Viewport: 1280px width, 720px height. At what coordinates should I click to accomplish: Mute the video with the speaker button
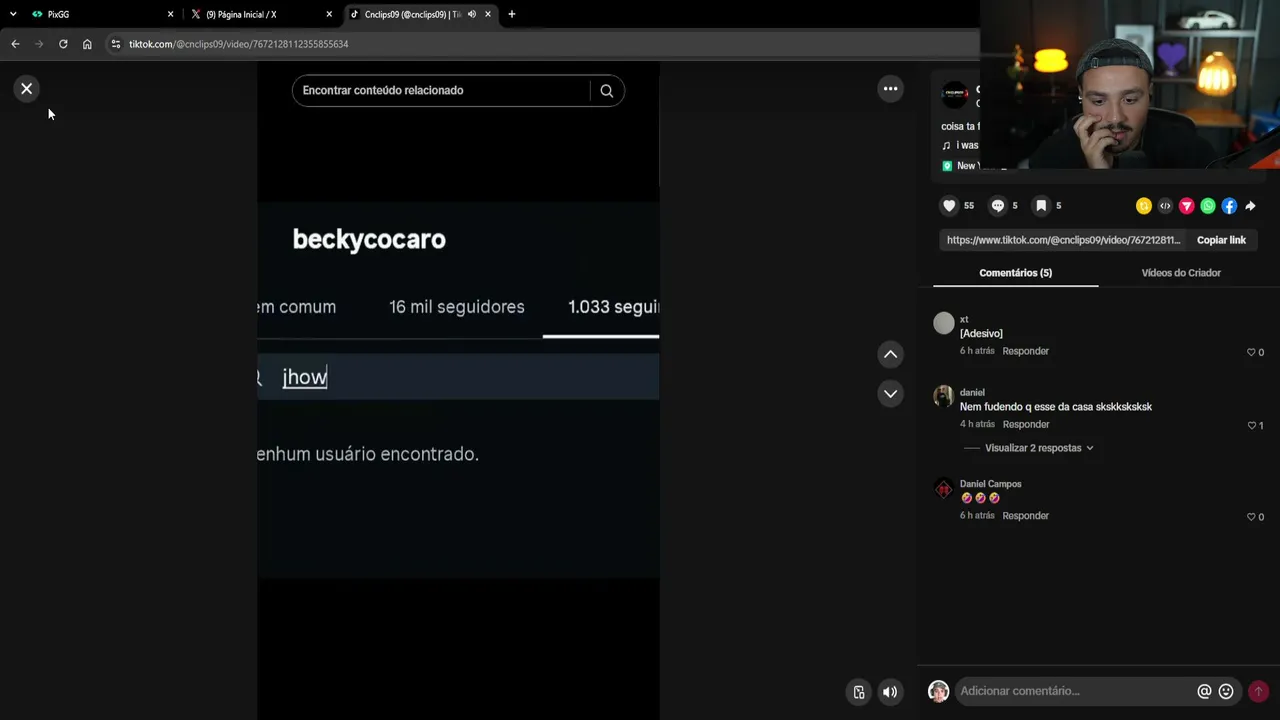tap(890, 692)
